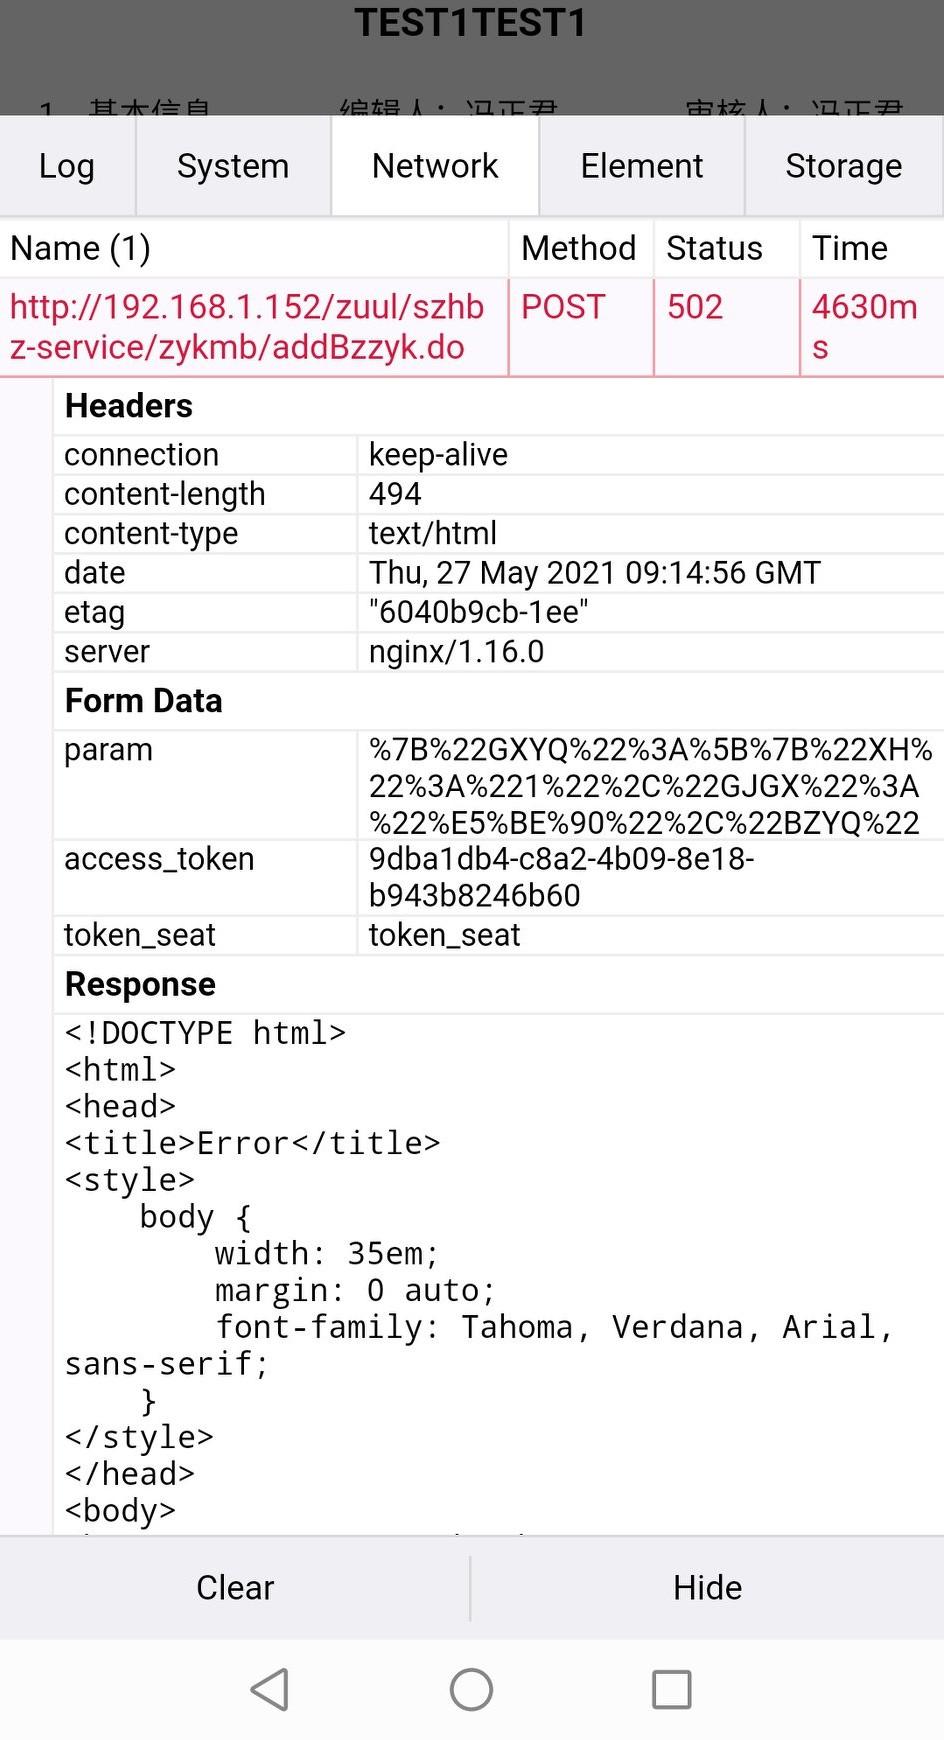This screenshot has width=944, height=1740.
Task: Click the POST method cell
Action: click(581, 327)
